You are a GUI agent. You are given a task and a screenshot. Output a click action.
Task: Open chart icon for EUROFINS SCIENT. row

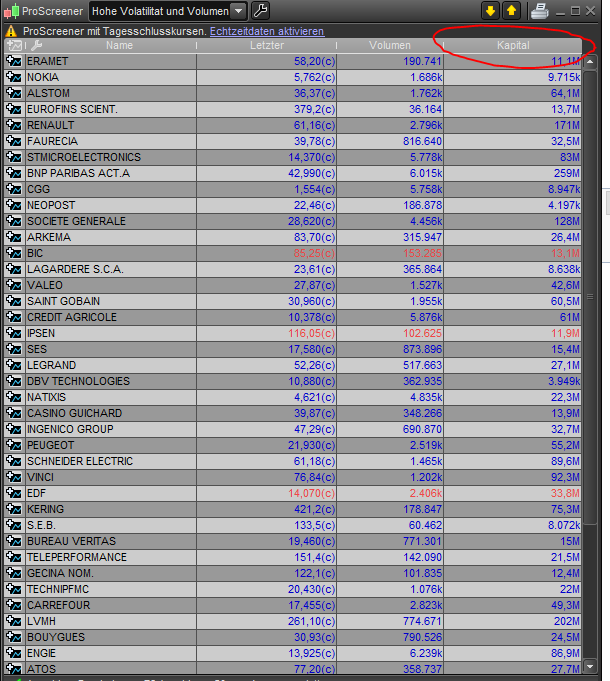pos(14,109)
